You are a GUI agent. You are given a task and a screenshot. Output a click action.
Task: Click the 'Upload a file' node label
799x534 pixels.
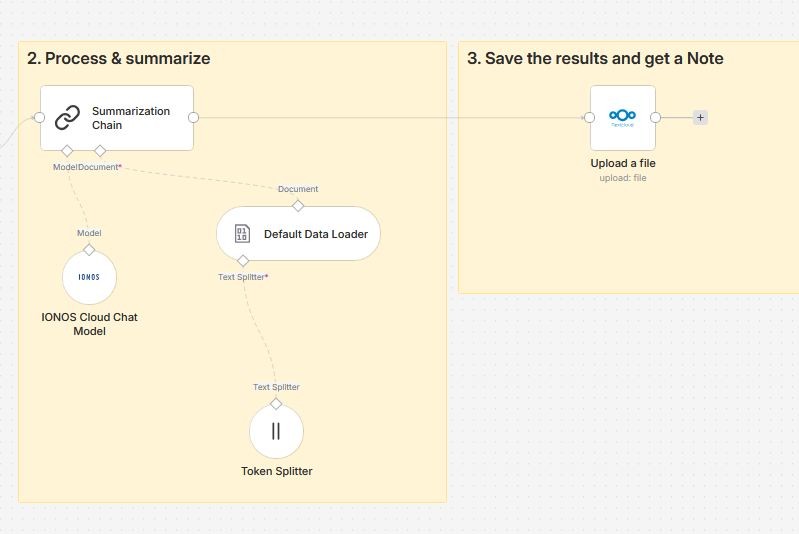623,163
